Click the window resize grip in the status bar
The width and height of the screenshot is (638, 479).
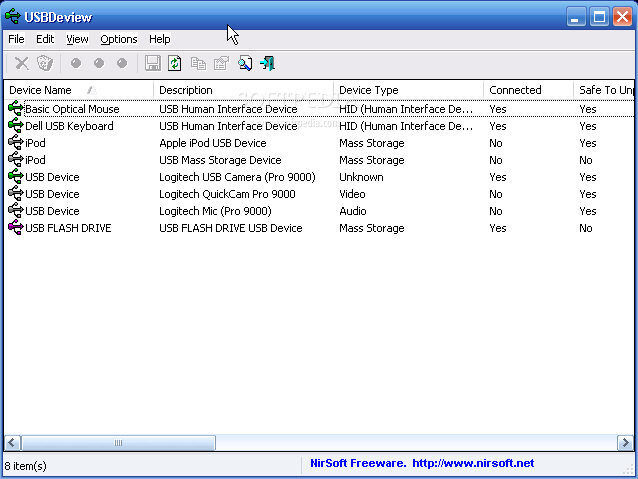click(629, 470)
